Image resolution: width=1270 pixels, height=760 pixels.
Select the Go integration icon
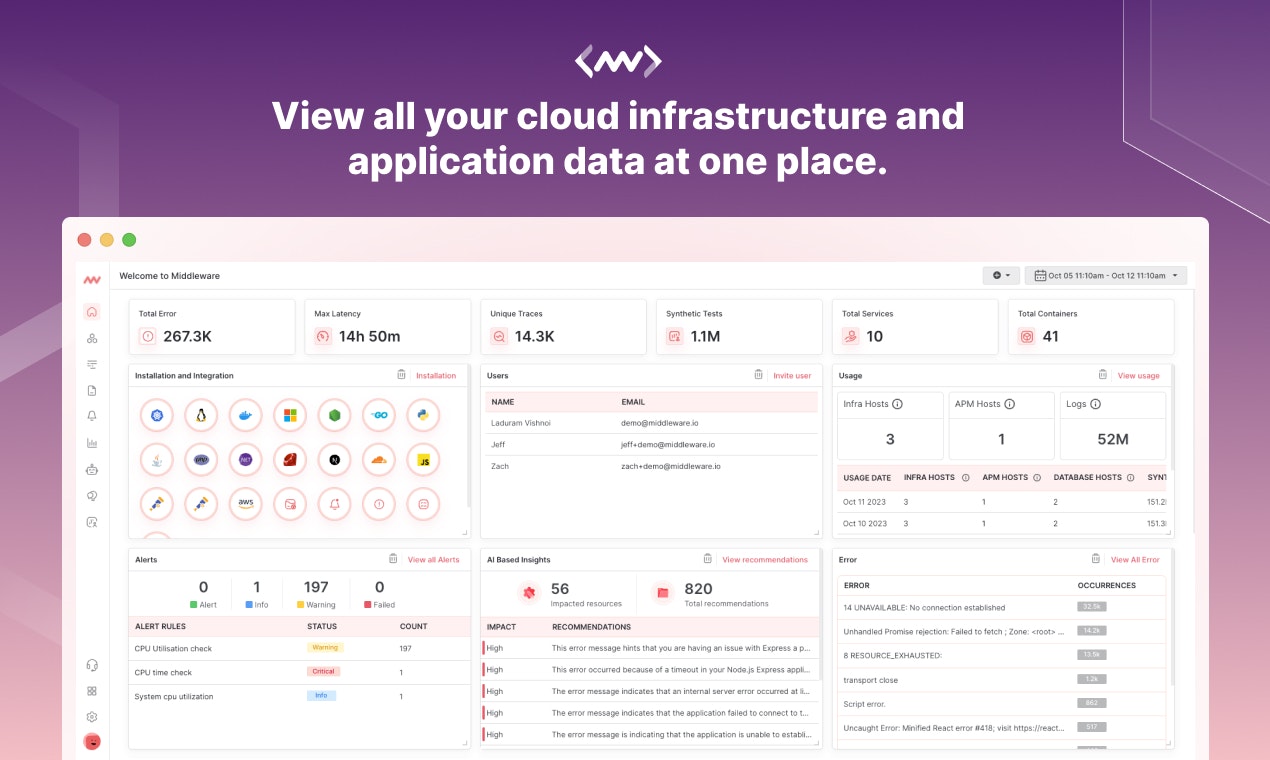click(x=379, y=415)
